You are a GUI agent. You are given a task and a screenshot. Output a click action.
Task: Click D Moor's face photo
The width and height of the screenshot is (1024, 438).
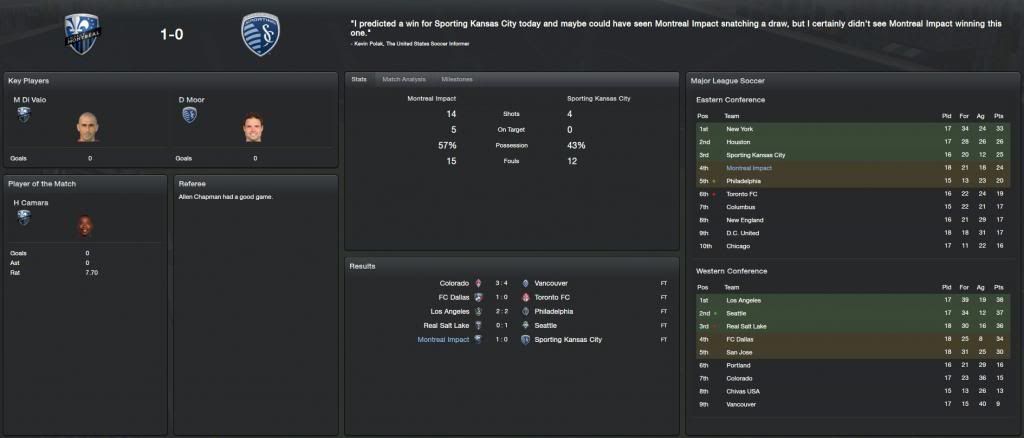[253, 128]
